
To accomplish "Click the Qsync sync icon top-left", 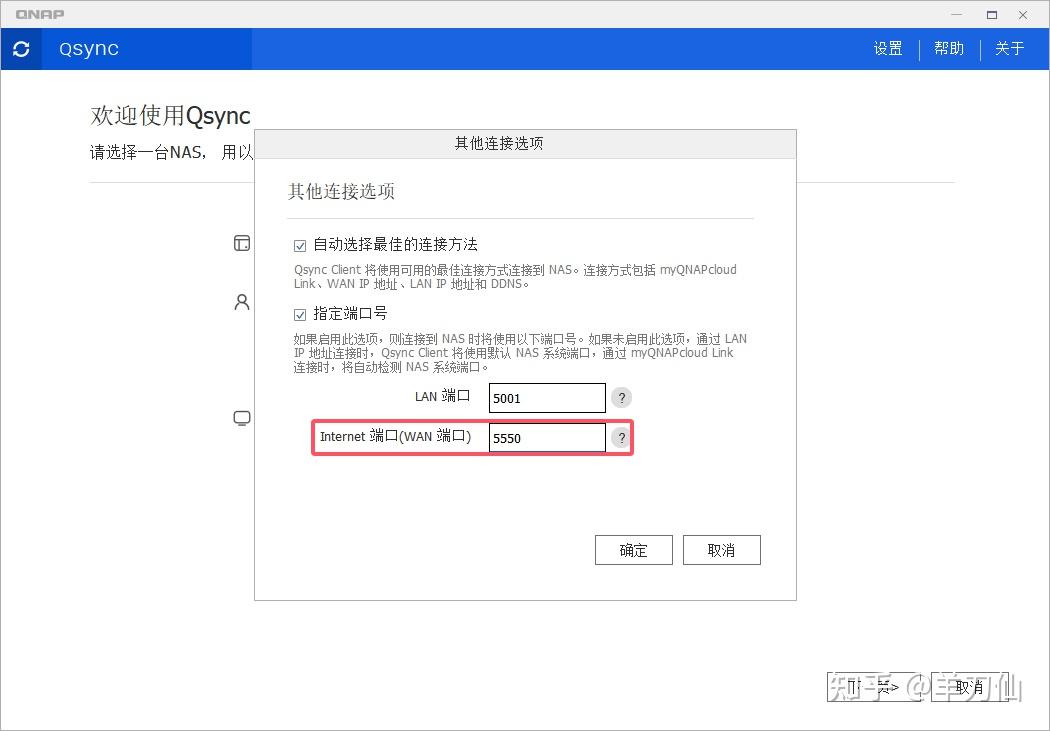I will click(21, 48).
